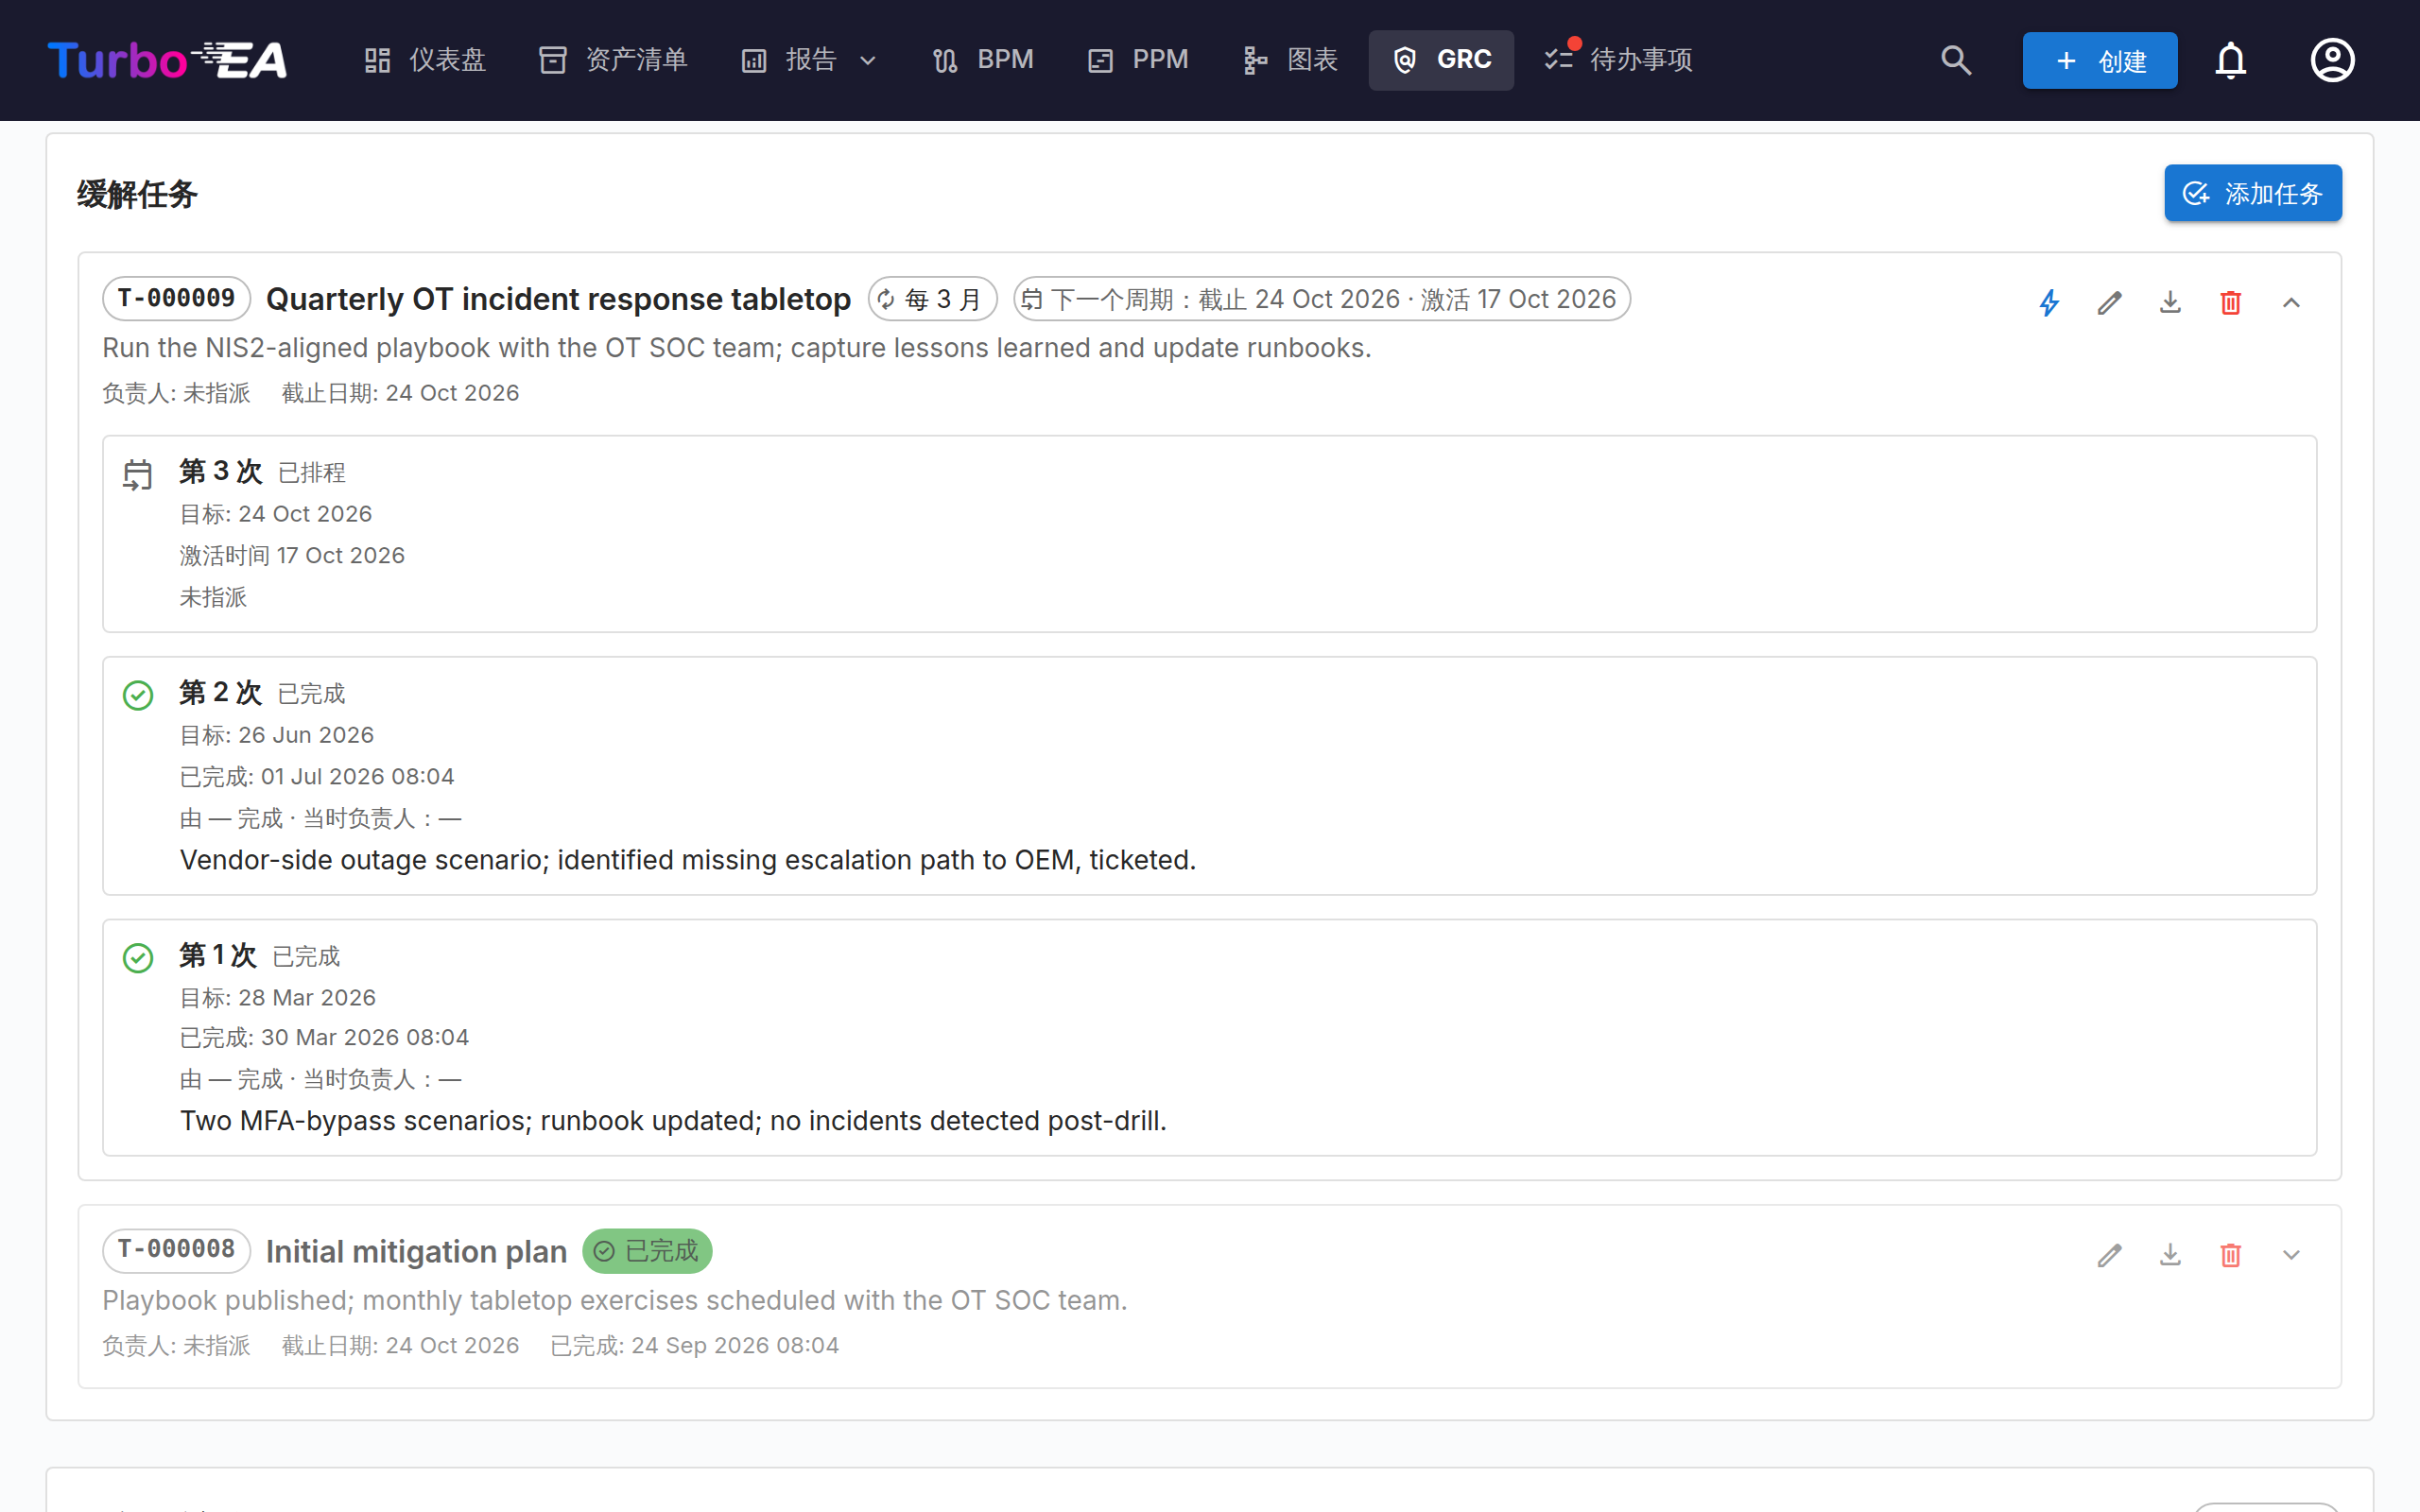Delete task T-000009 with red trash icon
This screenshot has height=1512, width=2420.
2230,302
